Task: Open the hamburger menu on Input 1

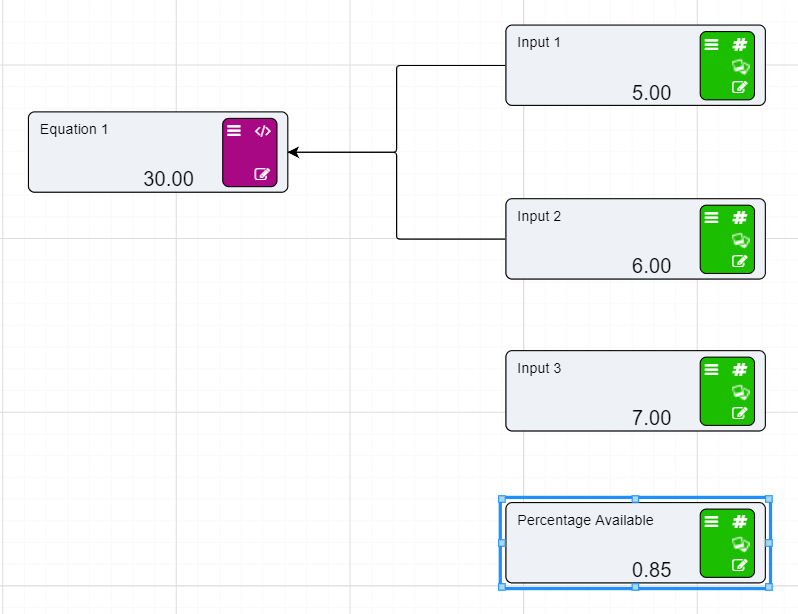Action: pos(711,44)
